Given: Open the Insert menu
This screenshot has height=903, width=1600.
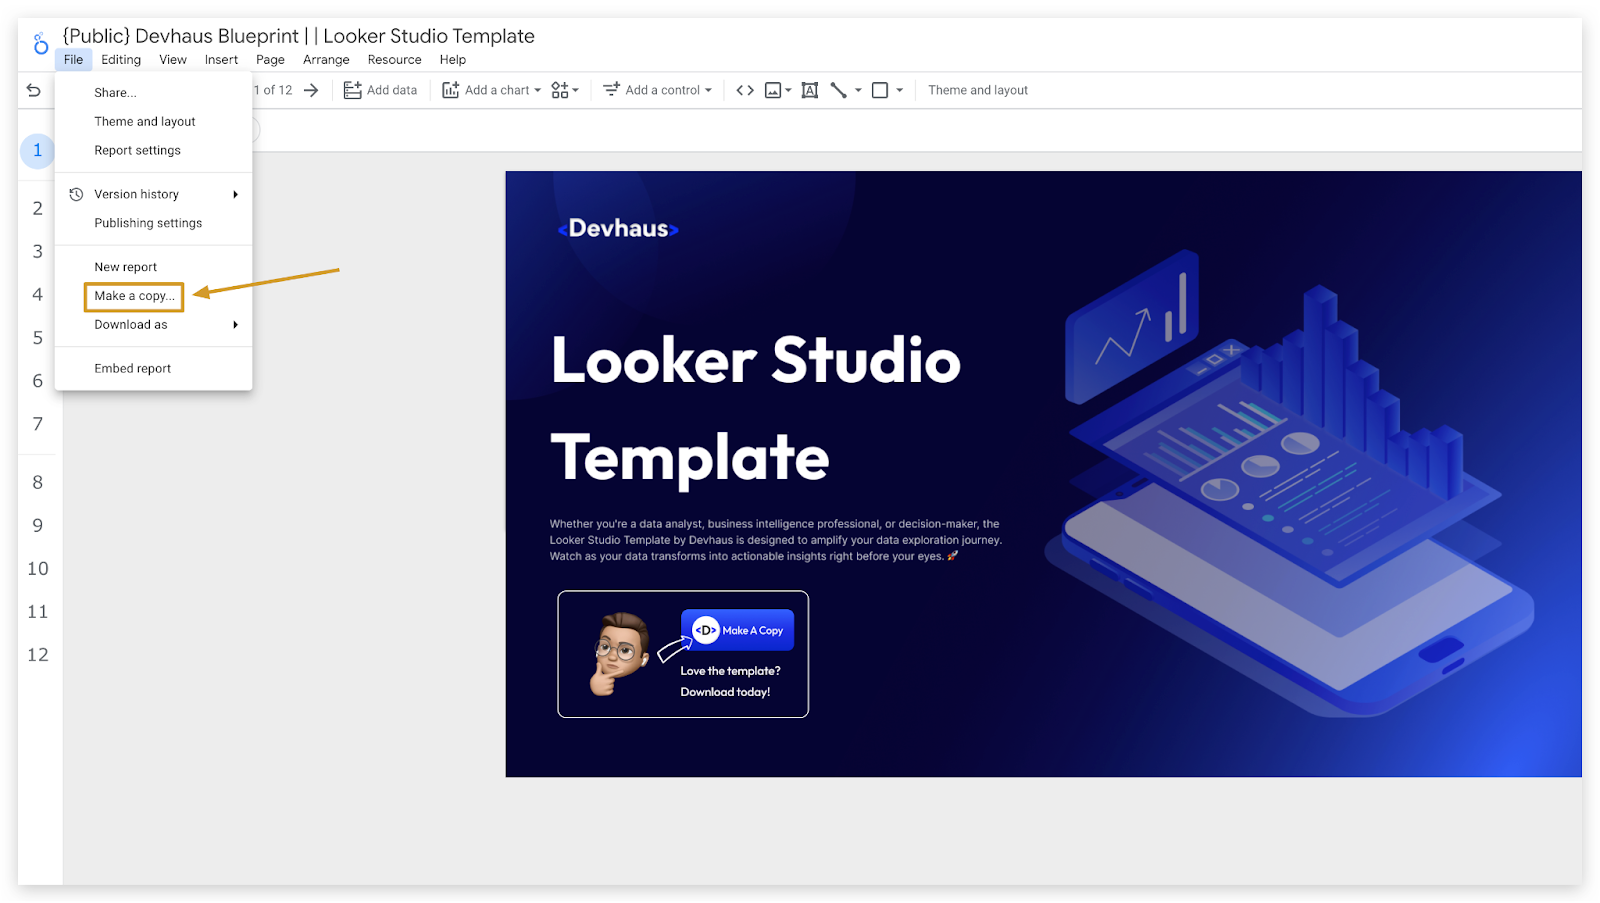Looking at the screenshot, I should 221,60.
